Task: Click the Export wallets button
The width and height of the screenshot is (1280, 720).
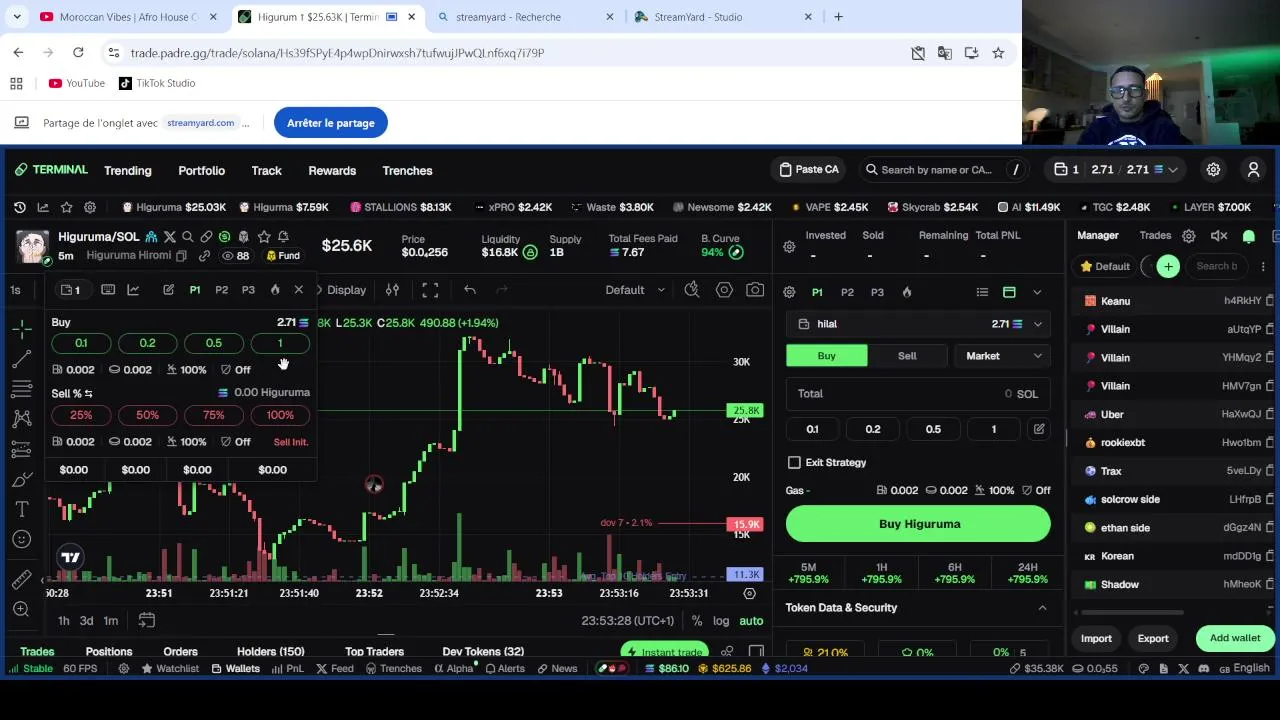Action: pyautogui.click(x=1153, y=638)
